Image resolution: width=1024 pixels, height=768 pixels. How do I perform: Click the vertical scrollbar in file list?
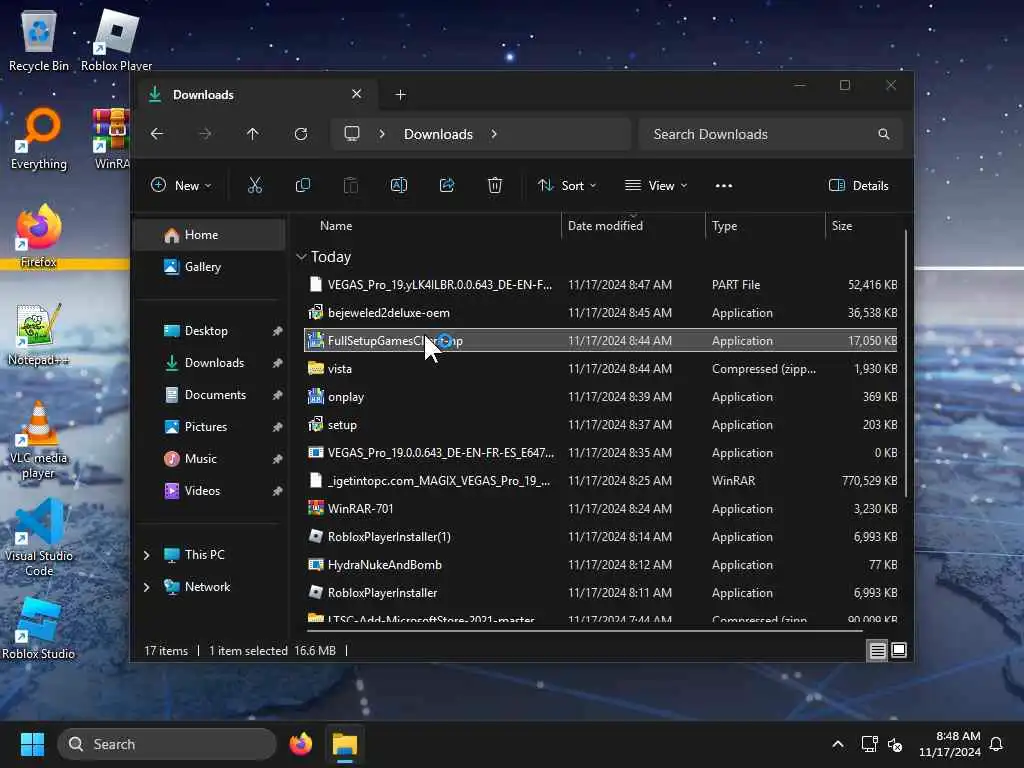point(906,362)
